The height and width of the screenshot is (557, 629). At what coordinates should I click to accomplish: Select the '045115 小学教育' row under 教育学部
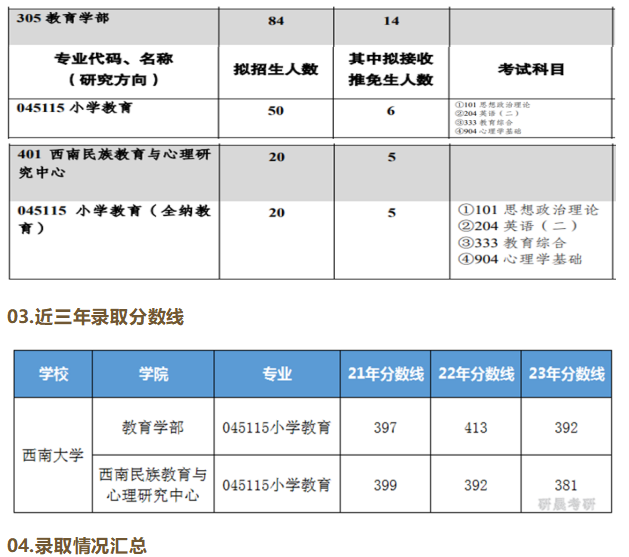click(x=74, y=108)
